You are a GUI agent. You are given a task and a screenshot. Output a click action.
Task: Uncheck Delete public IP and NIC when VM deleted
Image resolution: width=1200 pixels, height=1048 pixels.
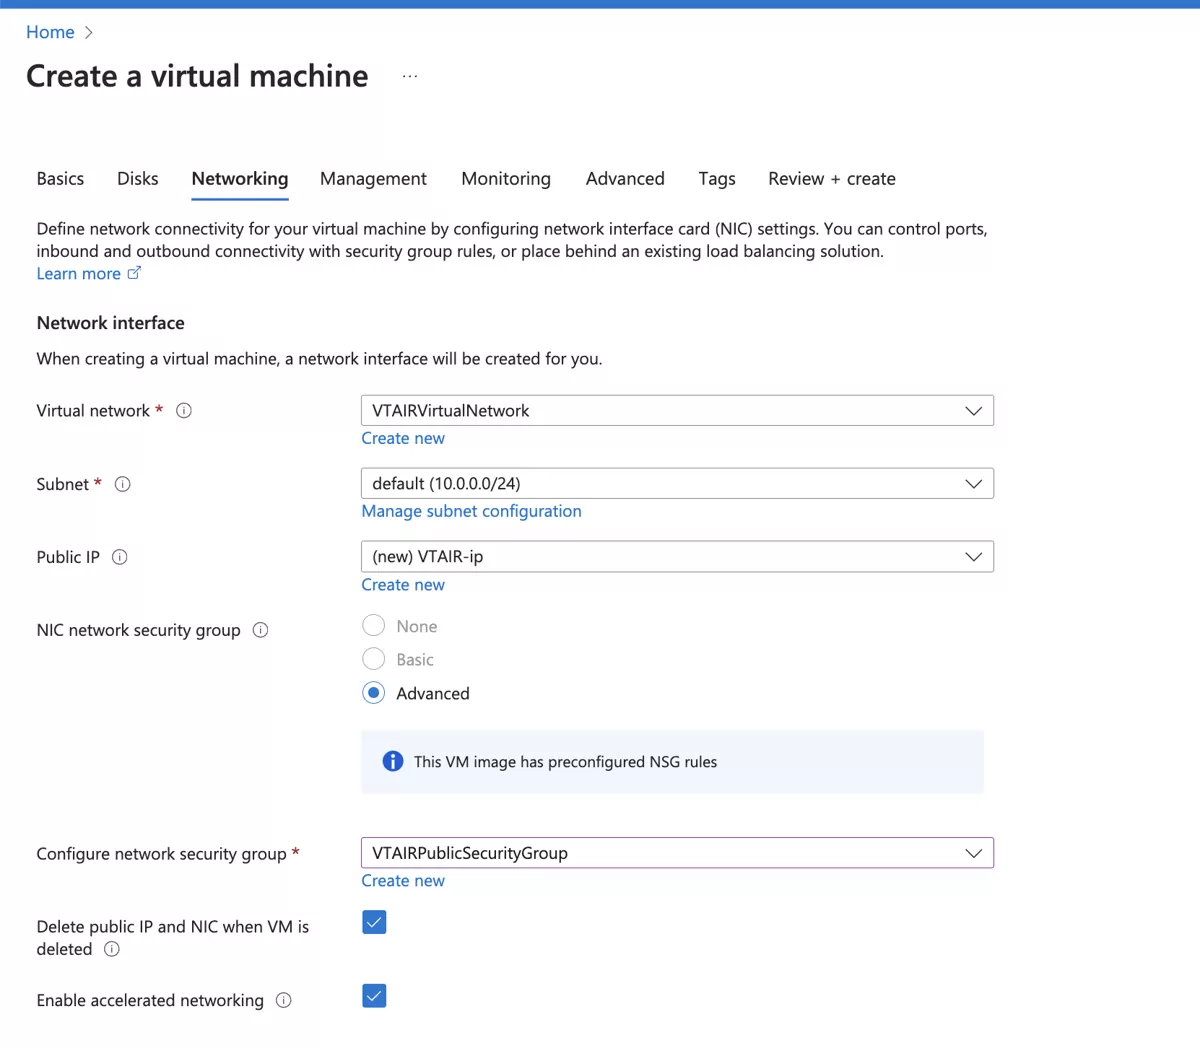(x=373, y=922)
